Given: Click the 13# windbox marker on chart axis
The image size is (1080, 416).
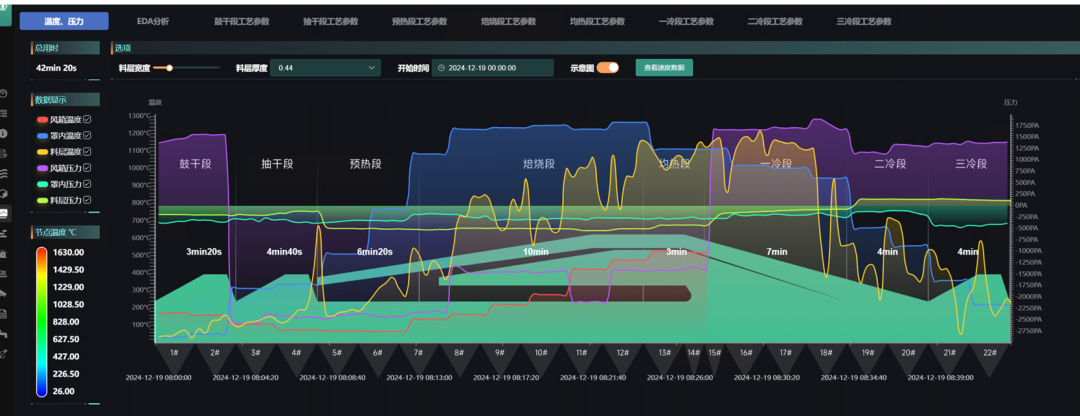Looking at the screenshot, I should tap(664, 352).
